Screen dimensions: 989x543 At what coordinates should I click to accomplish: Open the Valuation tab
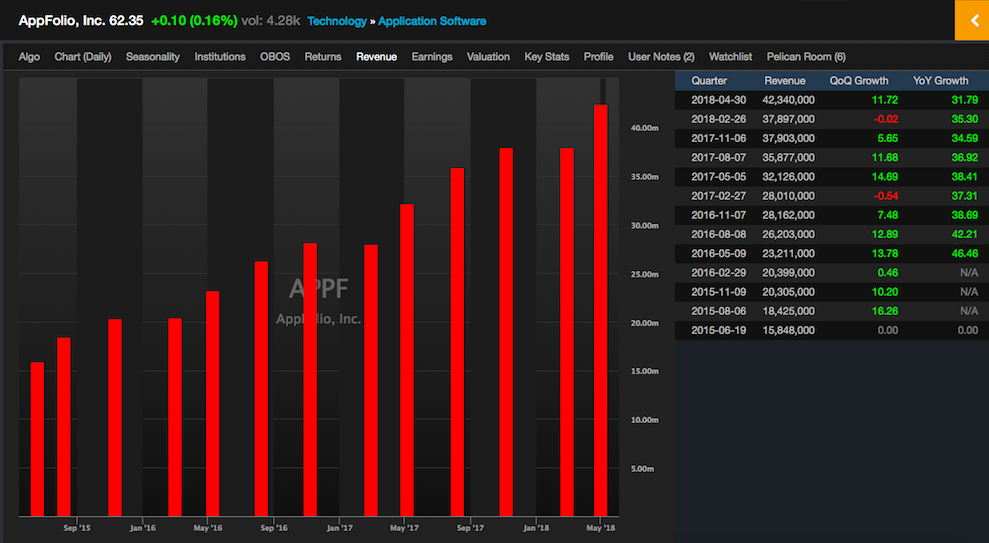tap(488, 57)
